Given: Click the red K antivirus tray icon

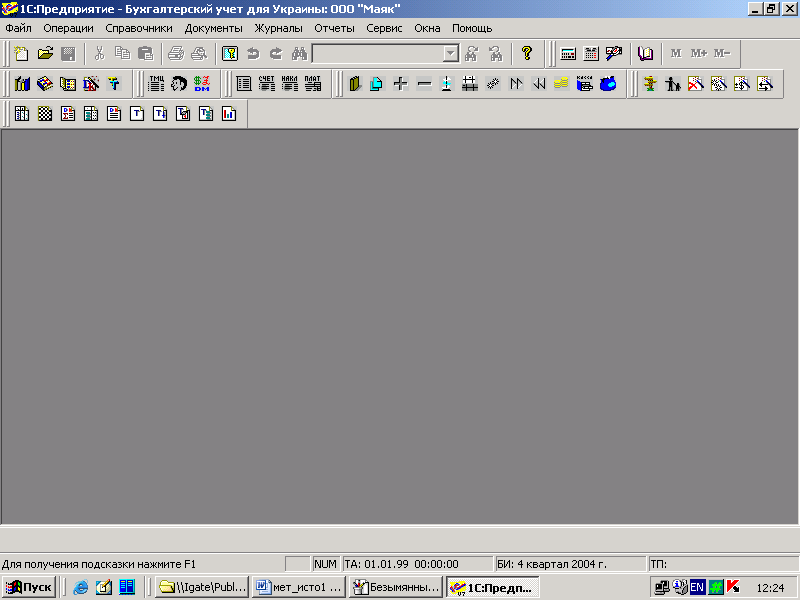Looking at the screenshot, I should coord(734,587).
